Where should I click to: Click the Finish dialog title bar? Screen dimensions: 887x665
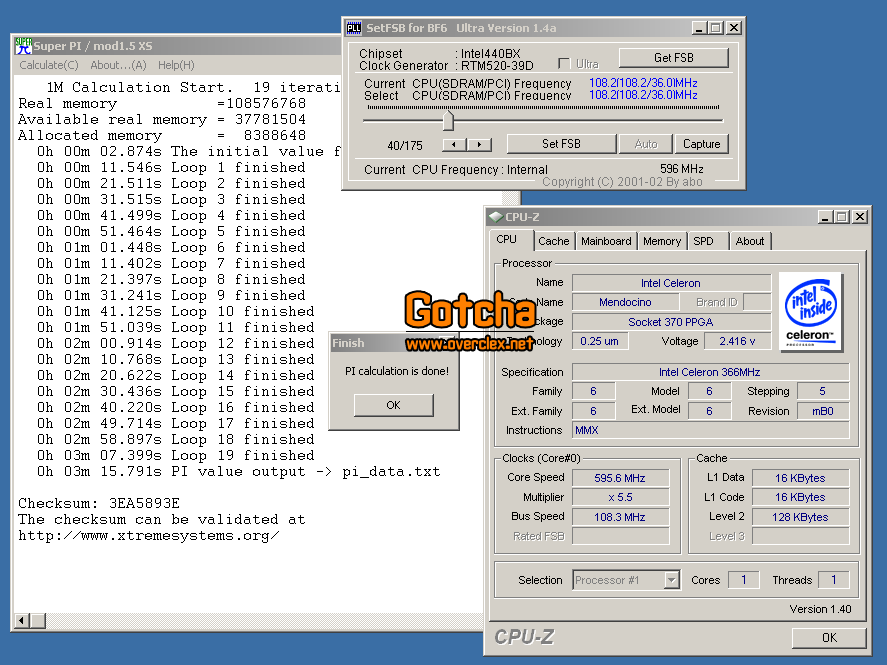393,343
